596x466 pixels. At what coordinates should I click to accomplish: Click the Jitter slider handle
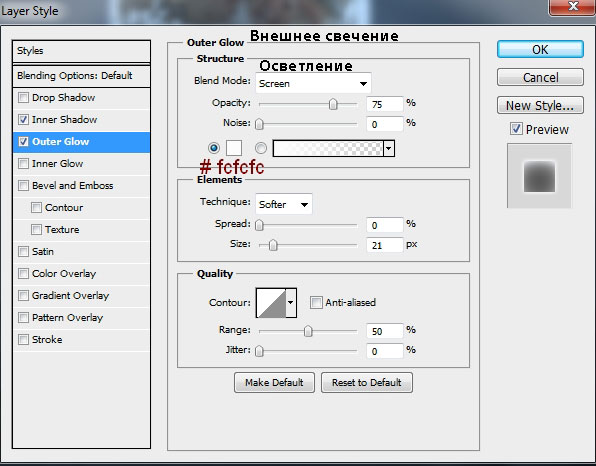259,351
